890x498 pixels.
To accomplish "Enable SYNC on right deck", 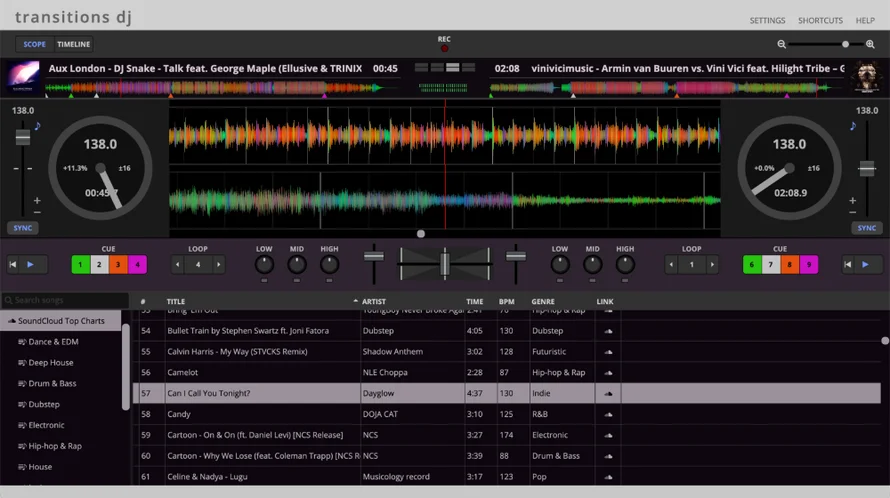I will click(x=867, y=228).
